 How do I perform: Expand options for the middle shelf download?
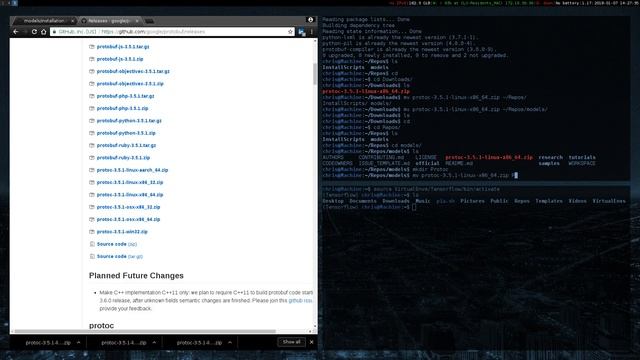154,342
